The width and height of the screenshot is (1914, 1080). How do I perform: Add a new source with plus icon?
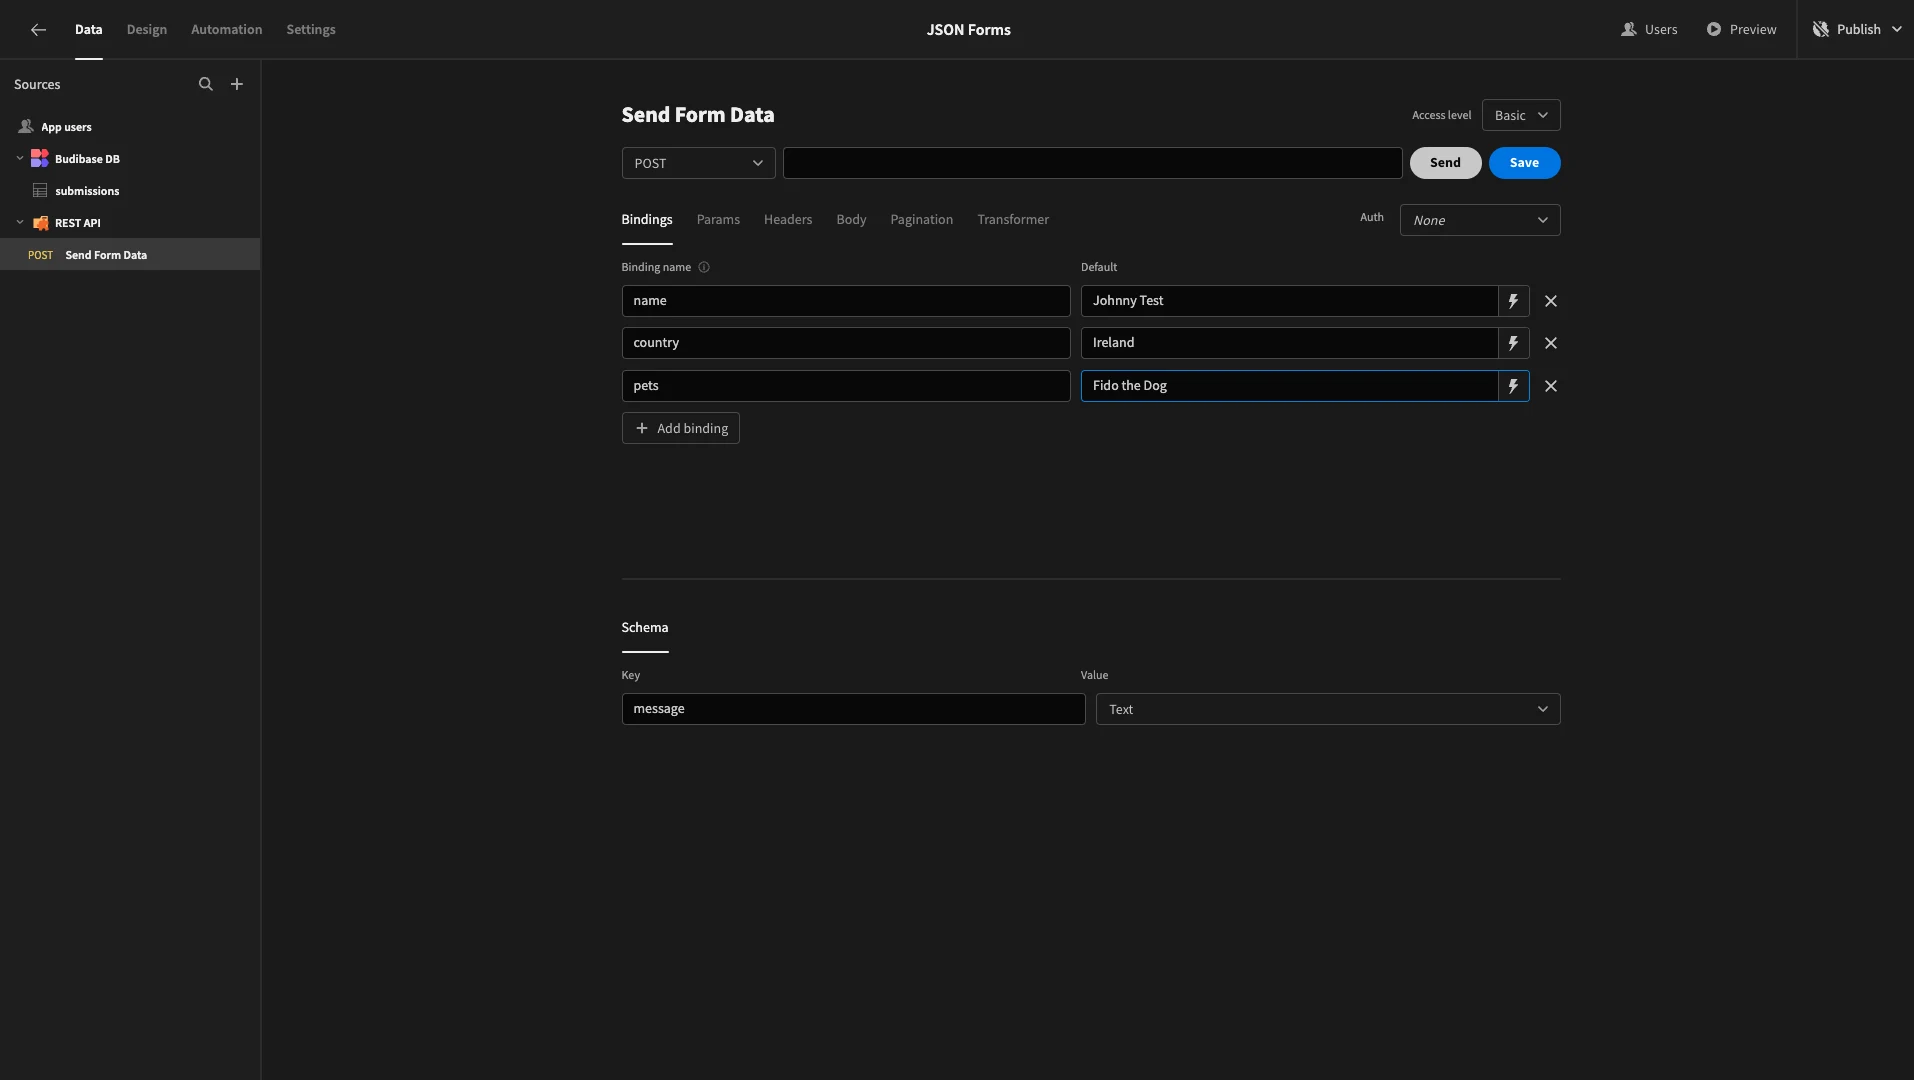pos(237,84)
